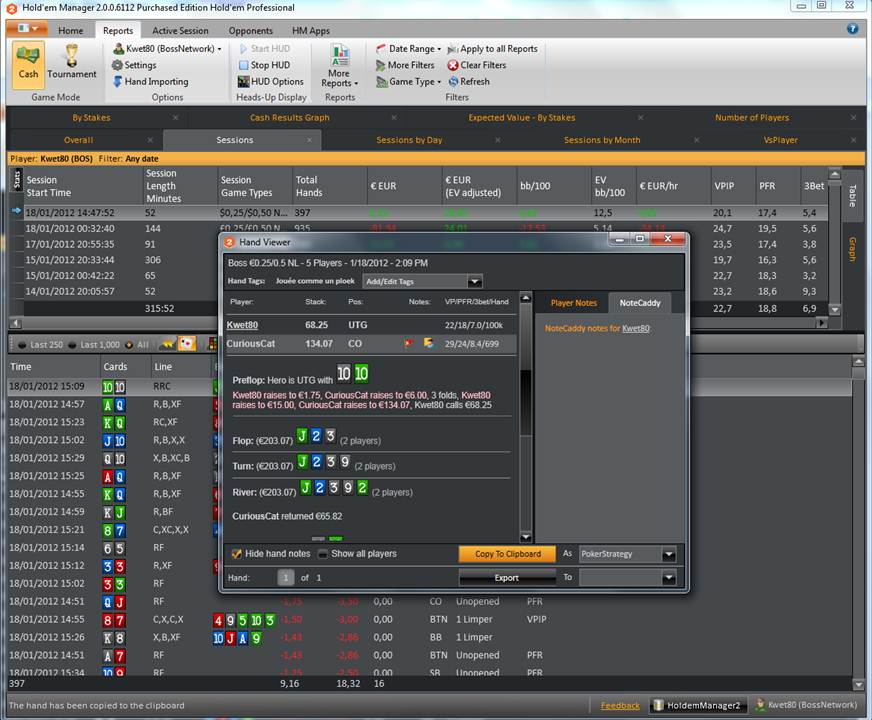
Task: Open Sessions by Month report tab
Action: (602, 140)
